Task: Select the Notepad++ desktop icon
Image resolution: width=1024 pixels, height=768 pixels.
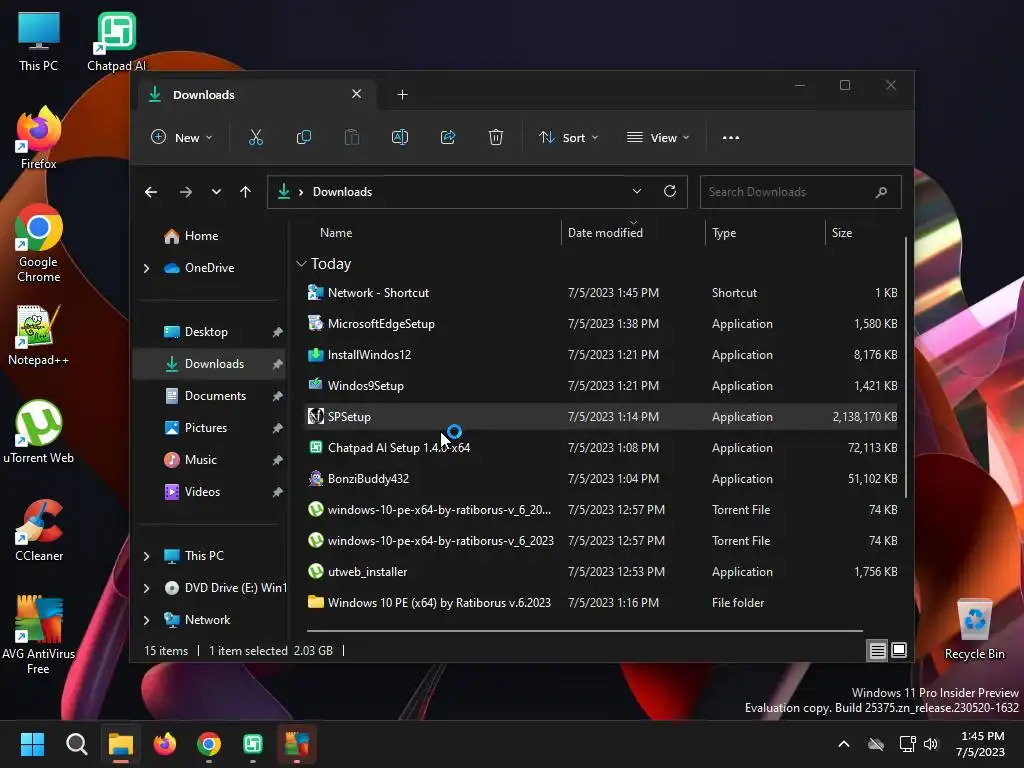Action: pos(39,334)
